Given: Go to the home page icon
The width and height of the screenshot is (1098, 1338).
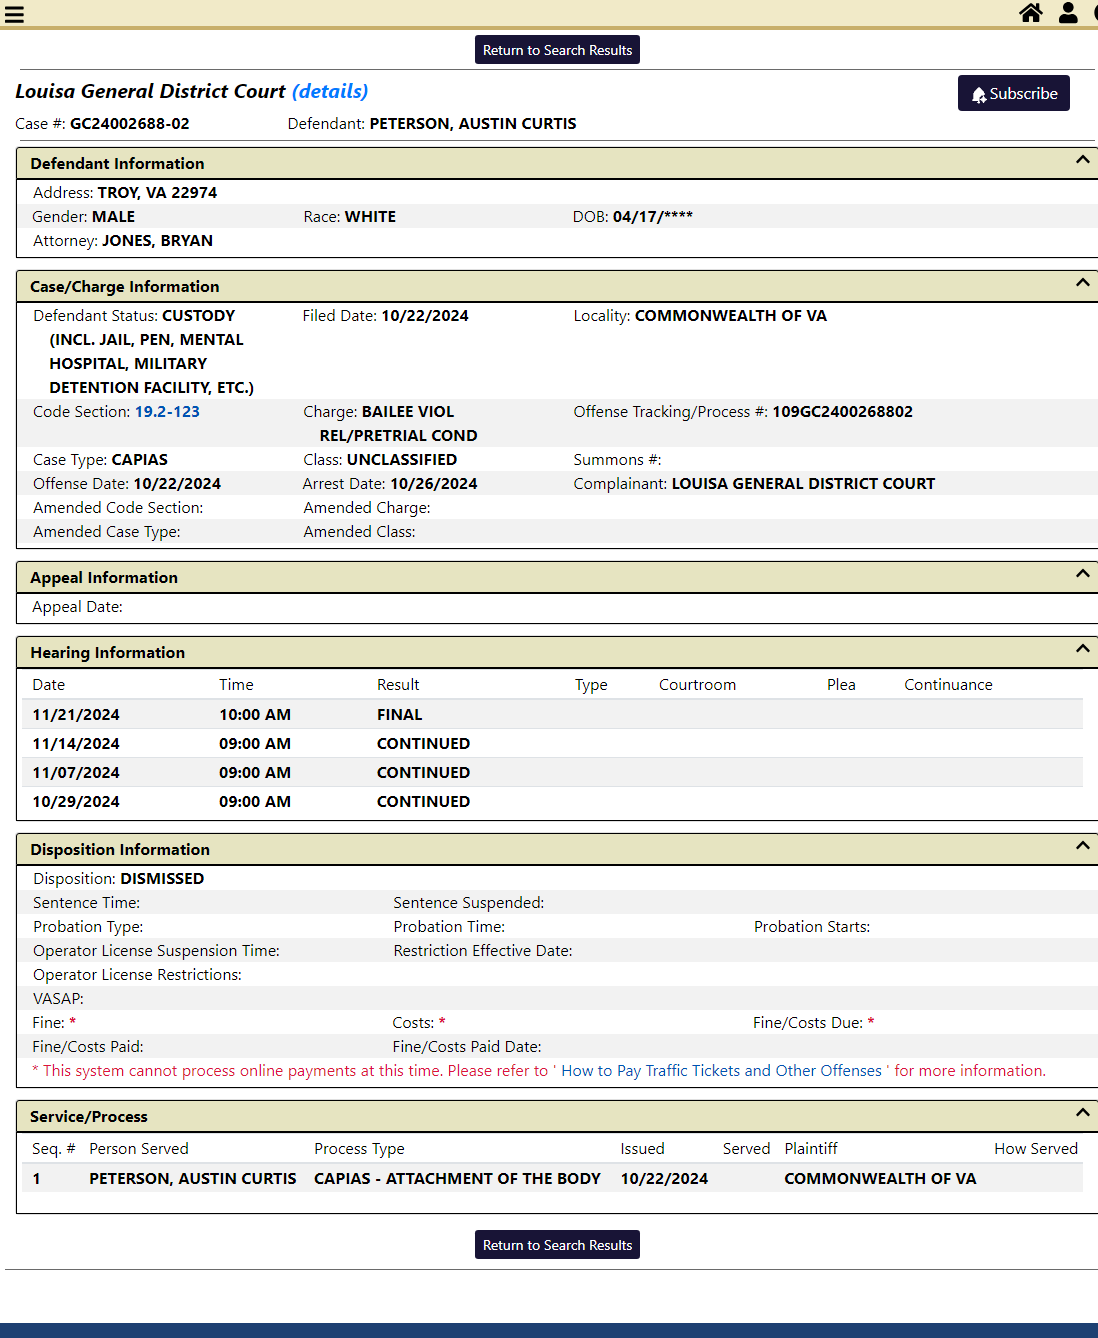Looking at the screenshot, I should click(x=1031, y=13).
